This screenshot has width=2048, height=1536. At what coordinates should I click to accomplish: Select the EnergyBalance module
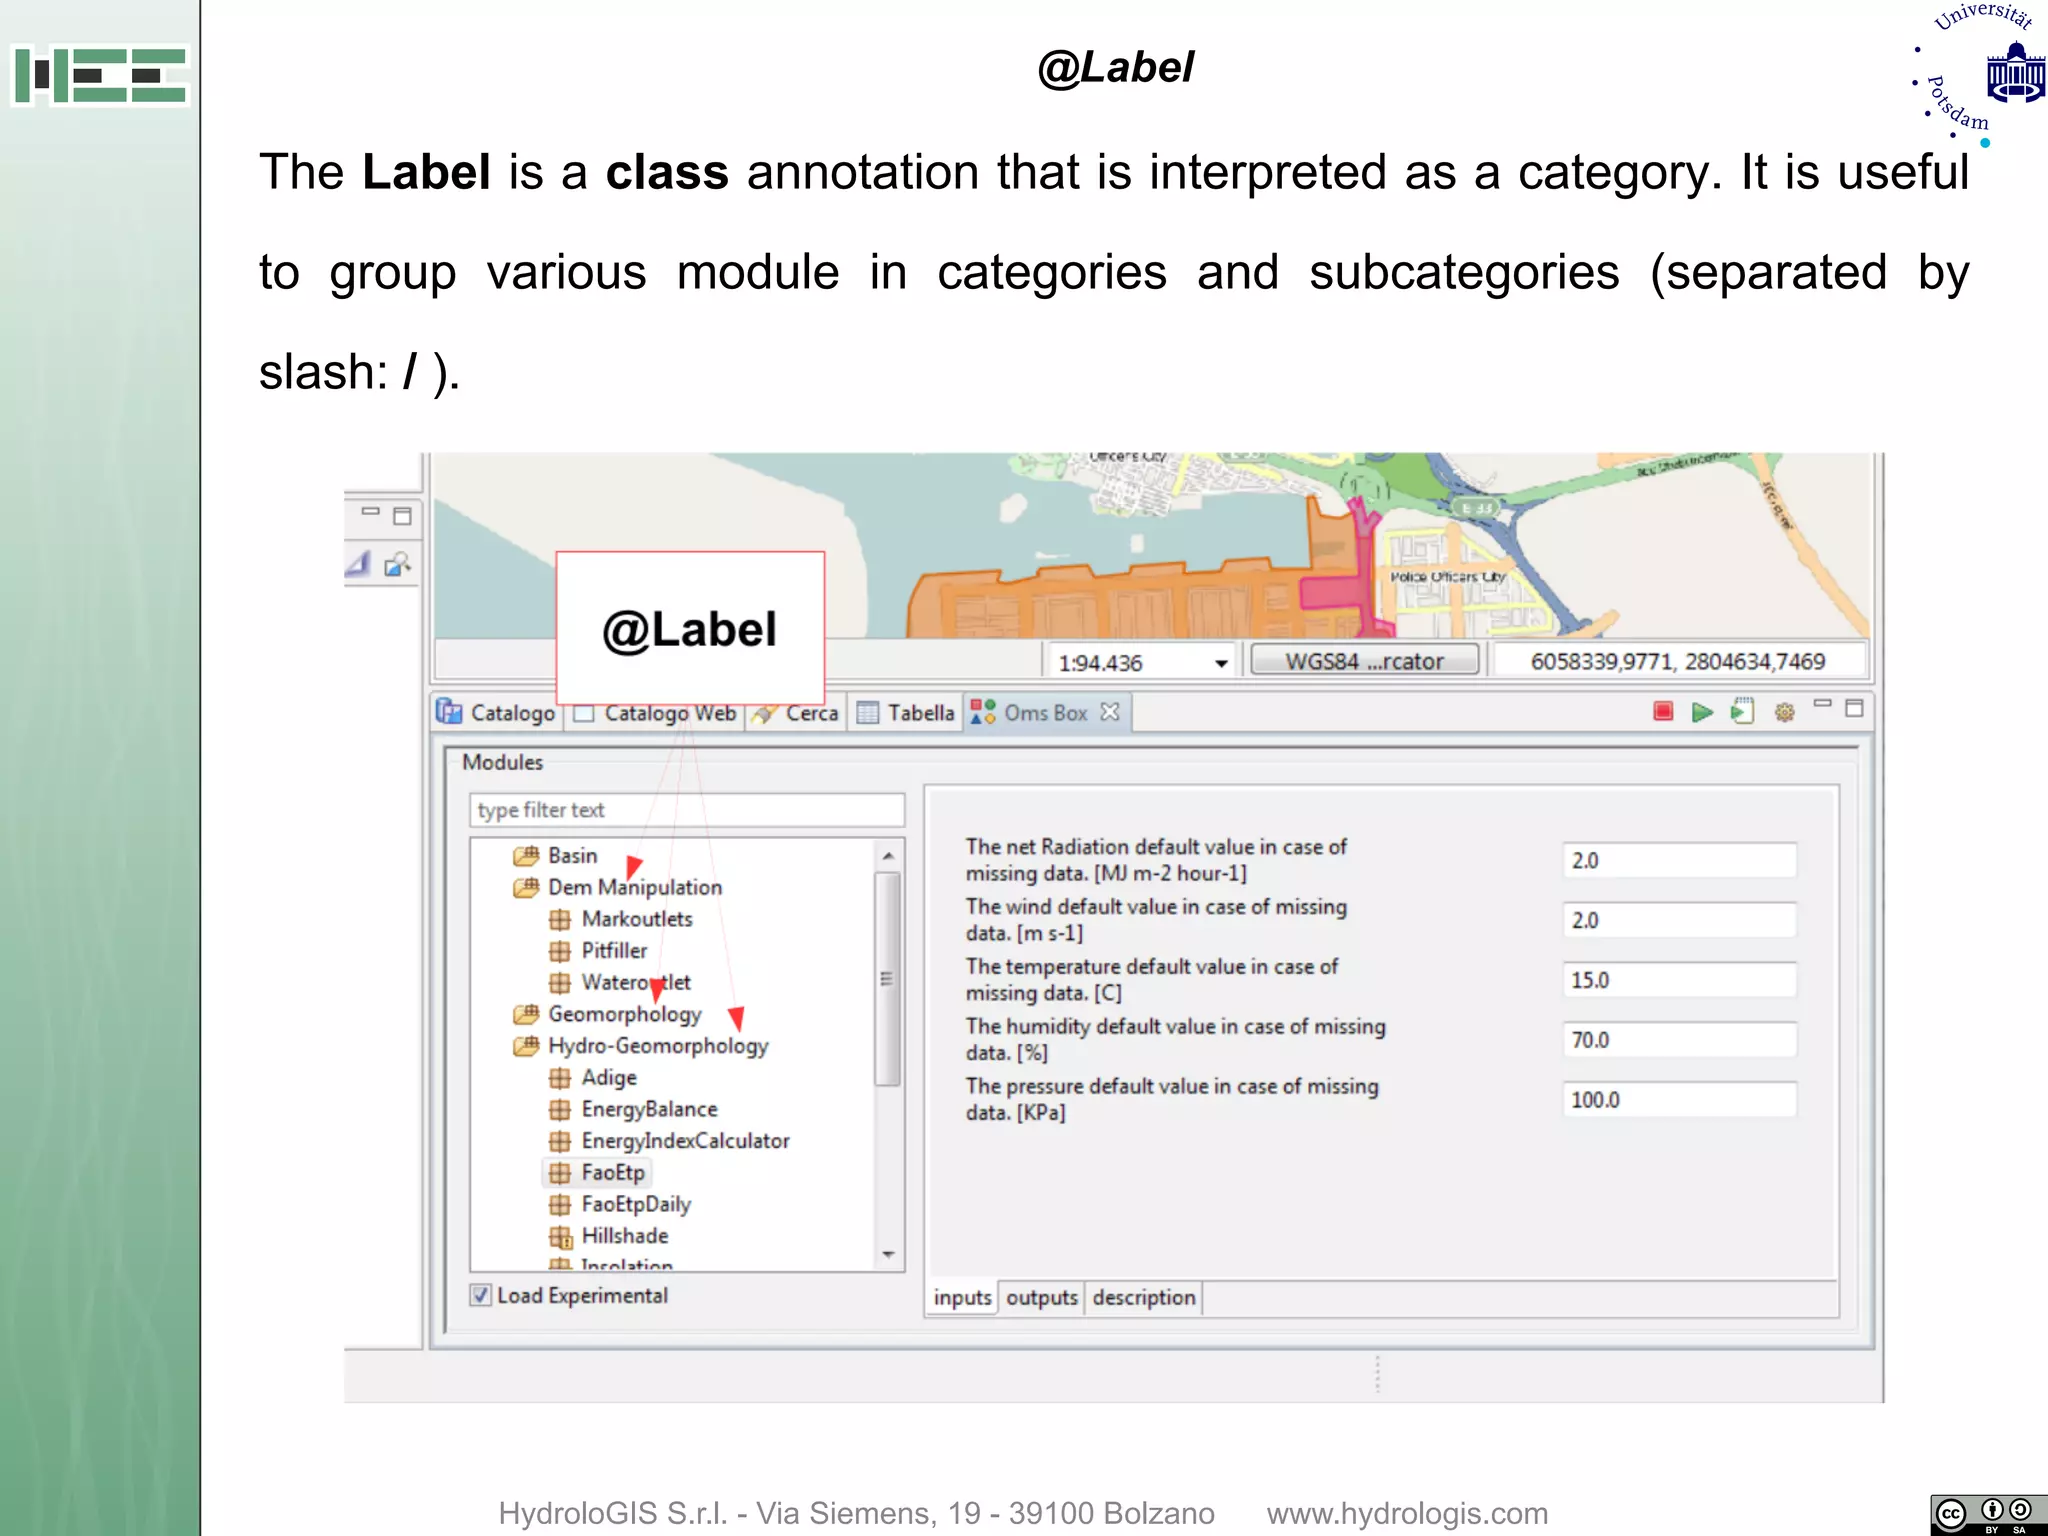649,1110
